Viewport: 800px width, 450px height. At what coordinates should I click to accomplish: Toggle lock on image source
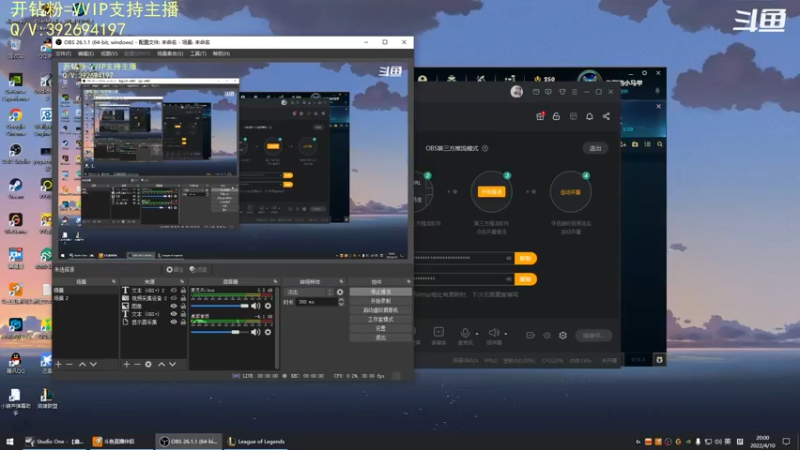tap(183, 306)
